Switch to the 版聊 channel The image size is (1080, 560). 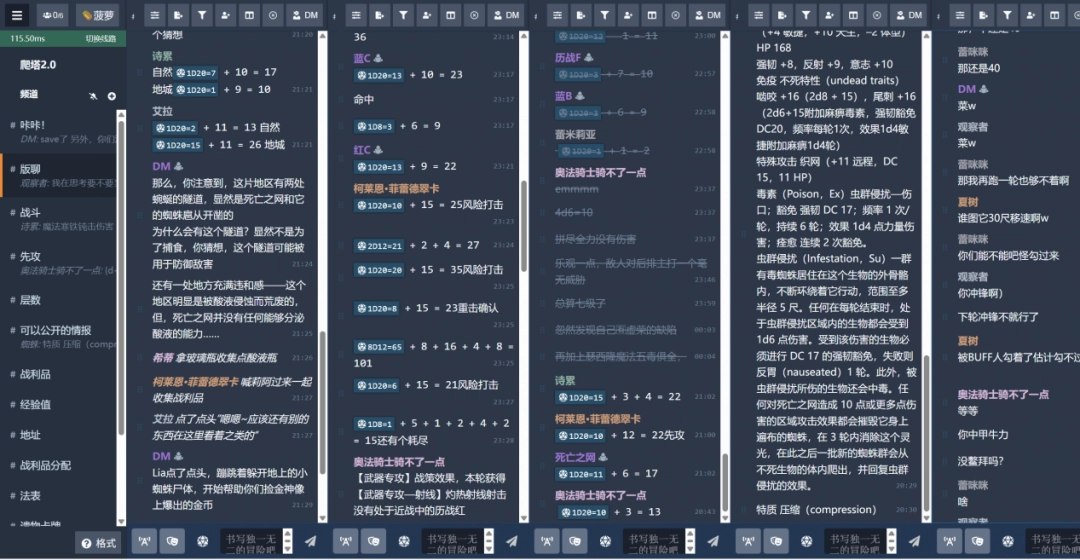(58, 175)
